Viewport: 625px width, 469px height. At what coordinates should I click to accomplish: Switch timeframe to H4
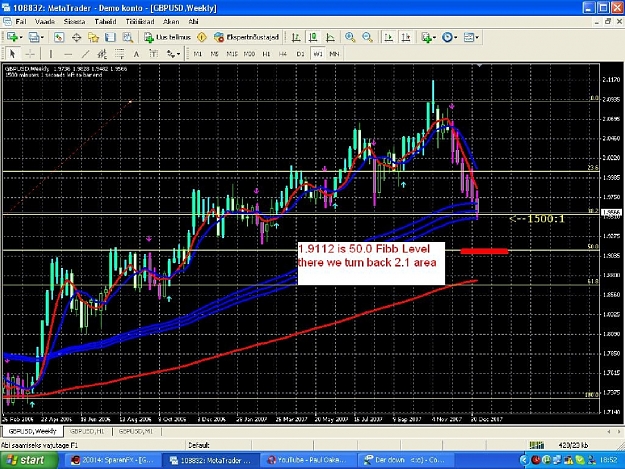283,53
